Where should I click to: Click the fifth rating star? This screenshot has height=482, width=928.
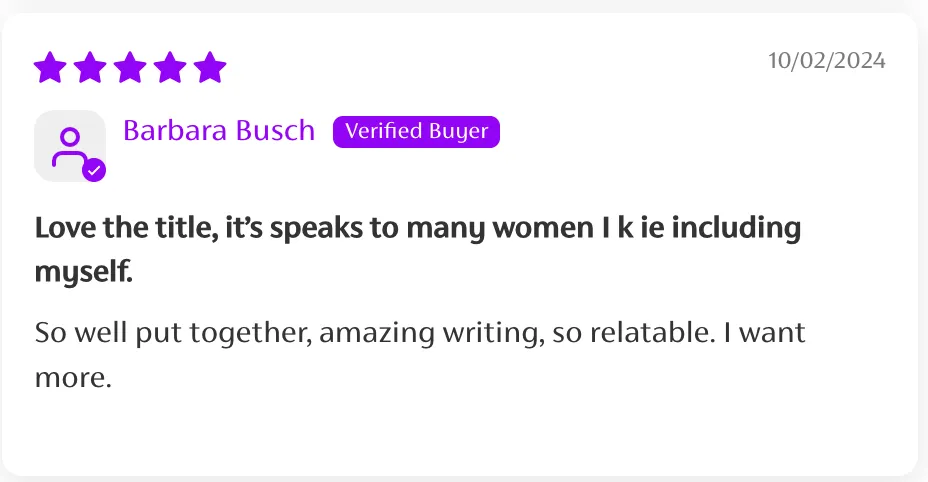pyautogui.click(x=210, y=68)
